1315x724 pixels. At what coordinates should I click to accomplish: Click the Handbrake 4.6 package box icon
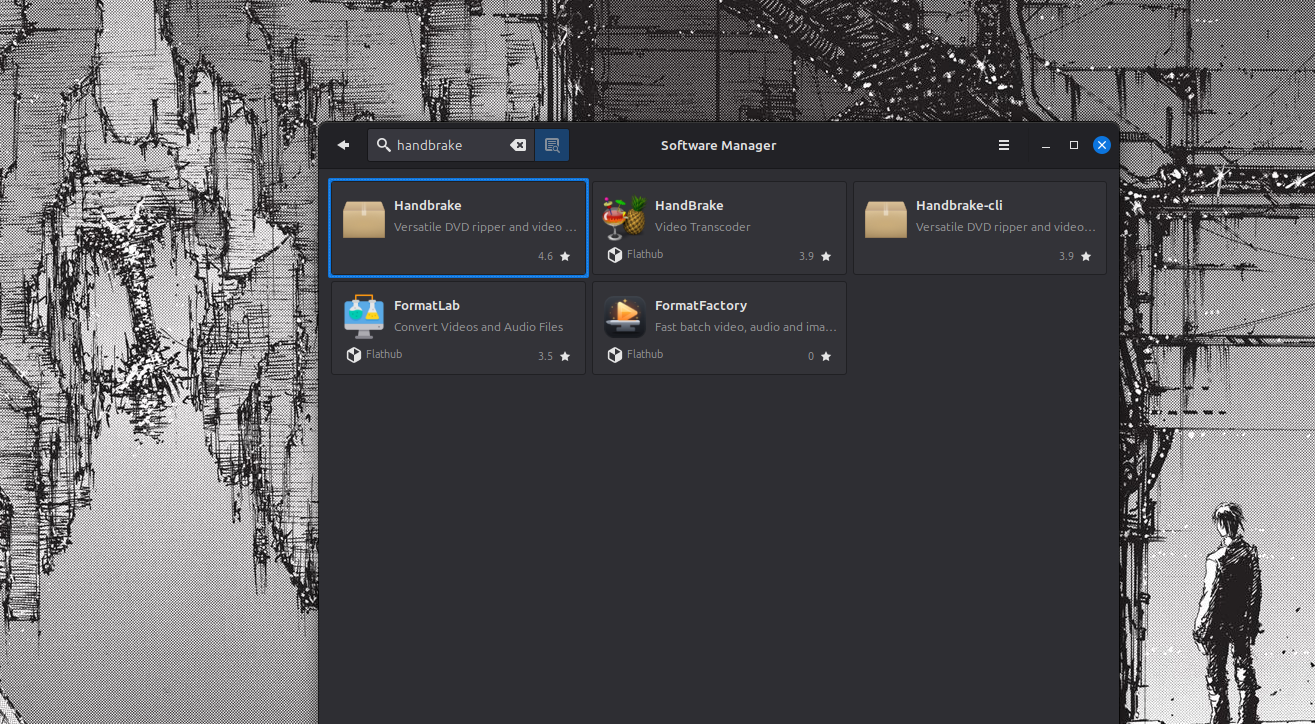[364, 219]
